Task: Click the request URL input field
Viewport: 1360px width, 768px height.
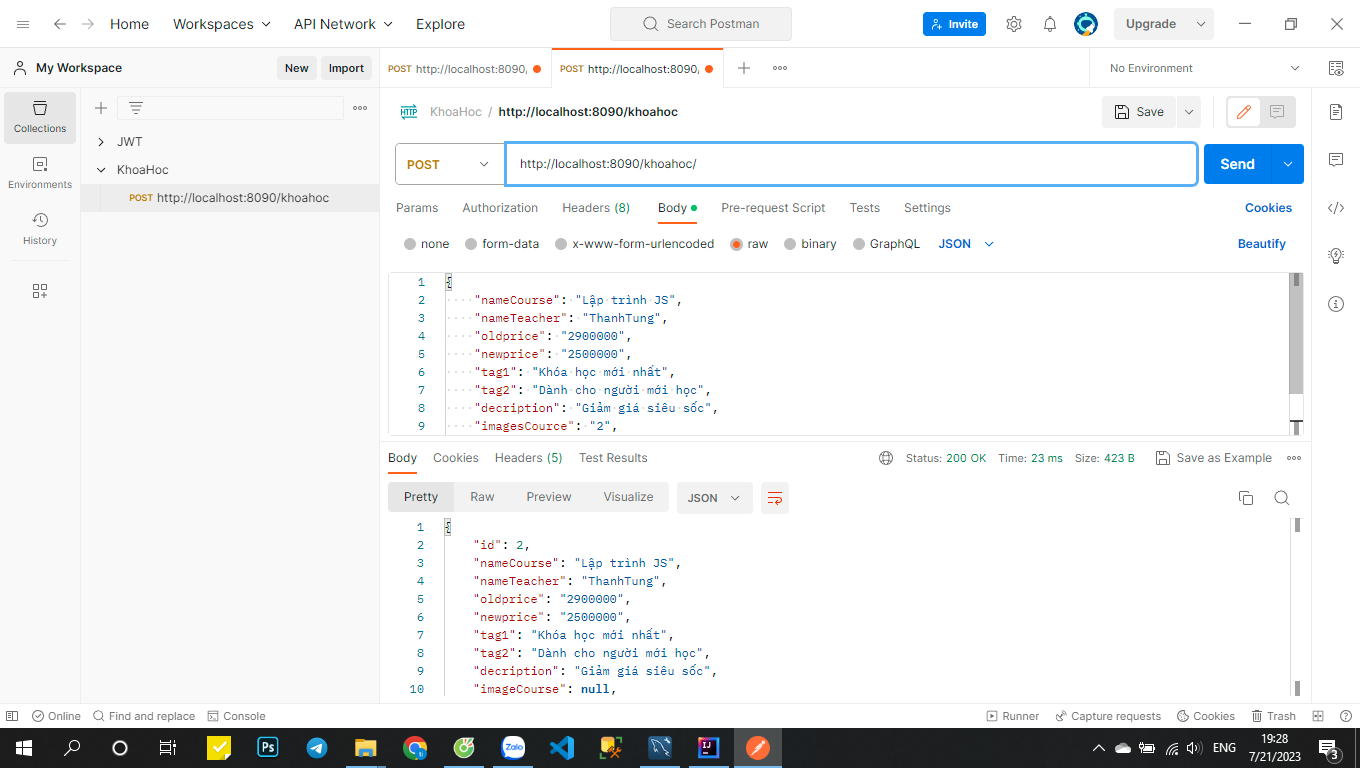Action: click(x=850, y=164)
